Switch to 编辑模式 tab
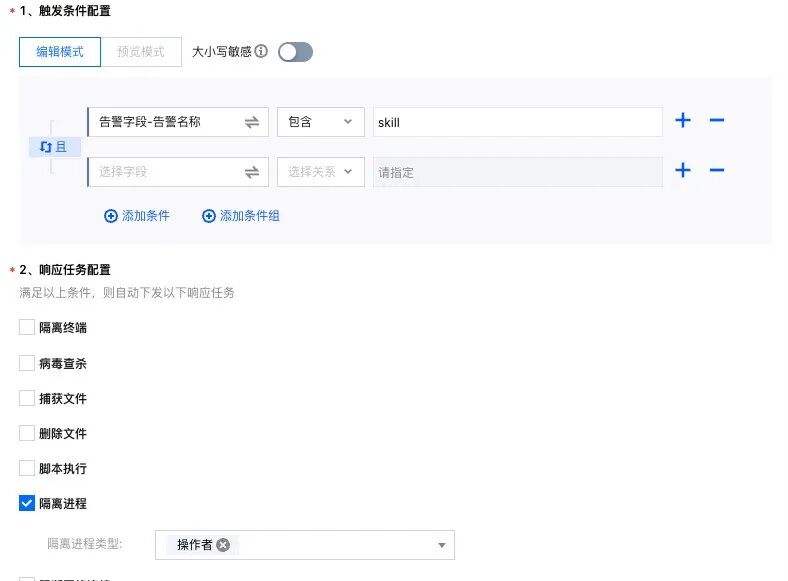The image size is (788, 581). tap(60, 52)
